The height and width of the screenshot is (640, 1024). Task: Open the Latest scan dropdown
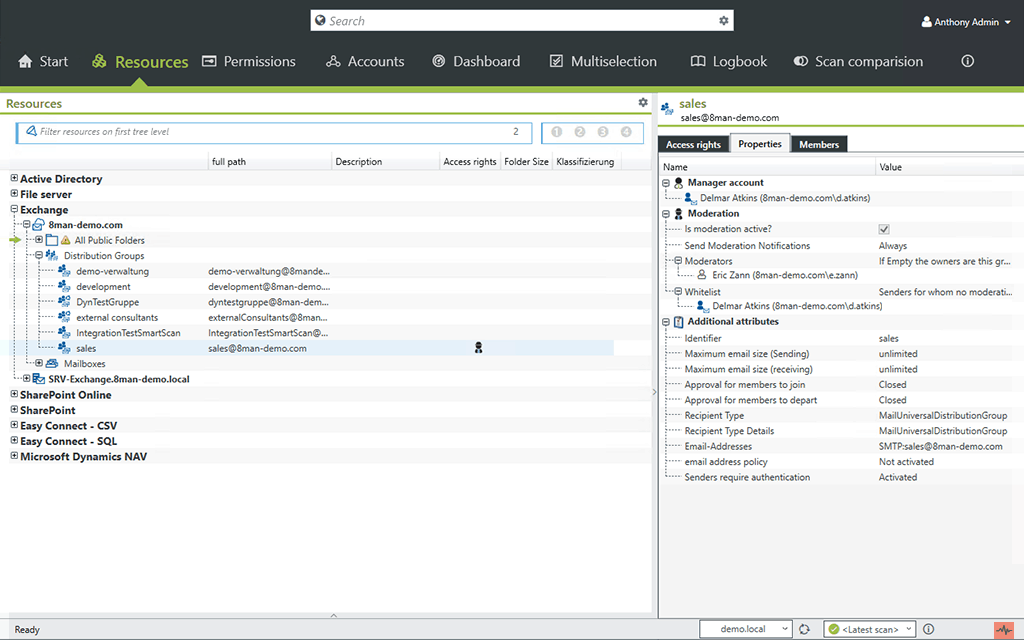point(908,629)
